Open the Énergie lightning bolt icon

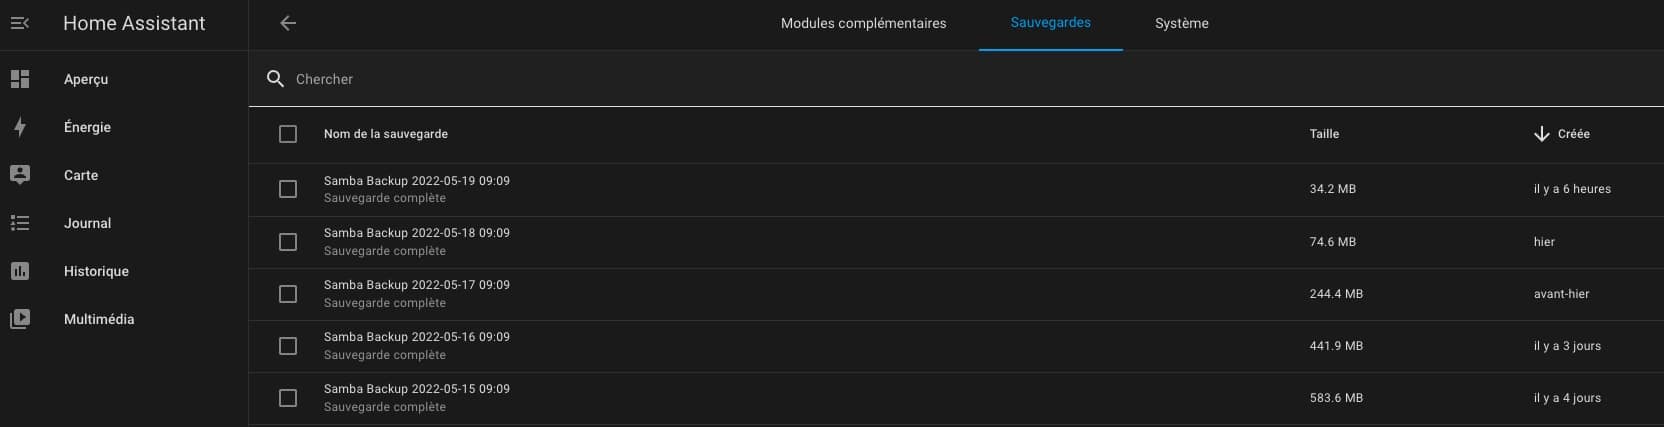20,127
